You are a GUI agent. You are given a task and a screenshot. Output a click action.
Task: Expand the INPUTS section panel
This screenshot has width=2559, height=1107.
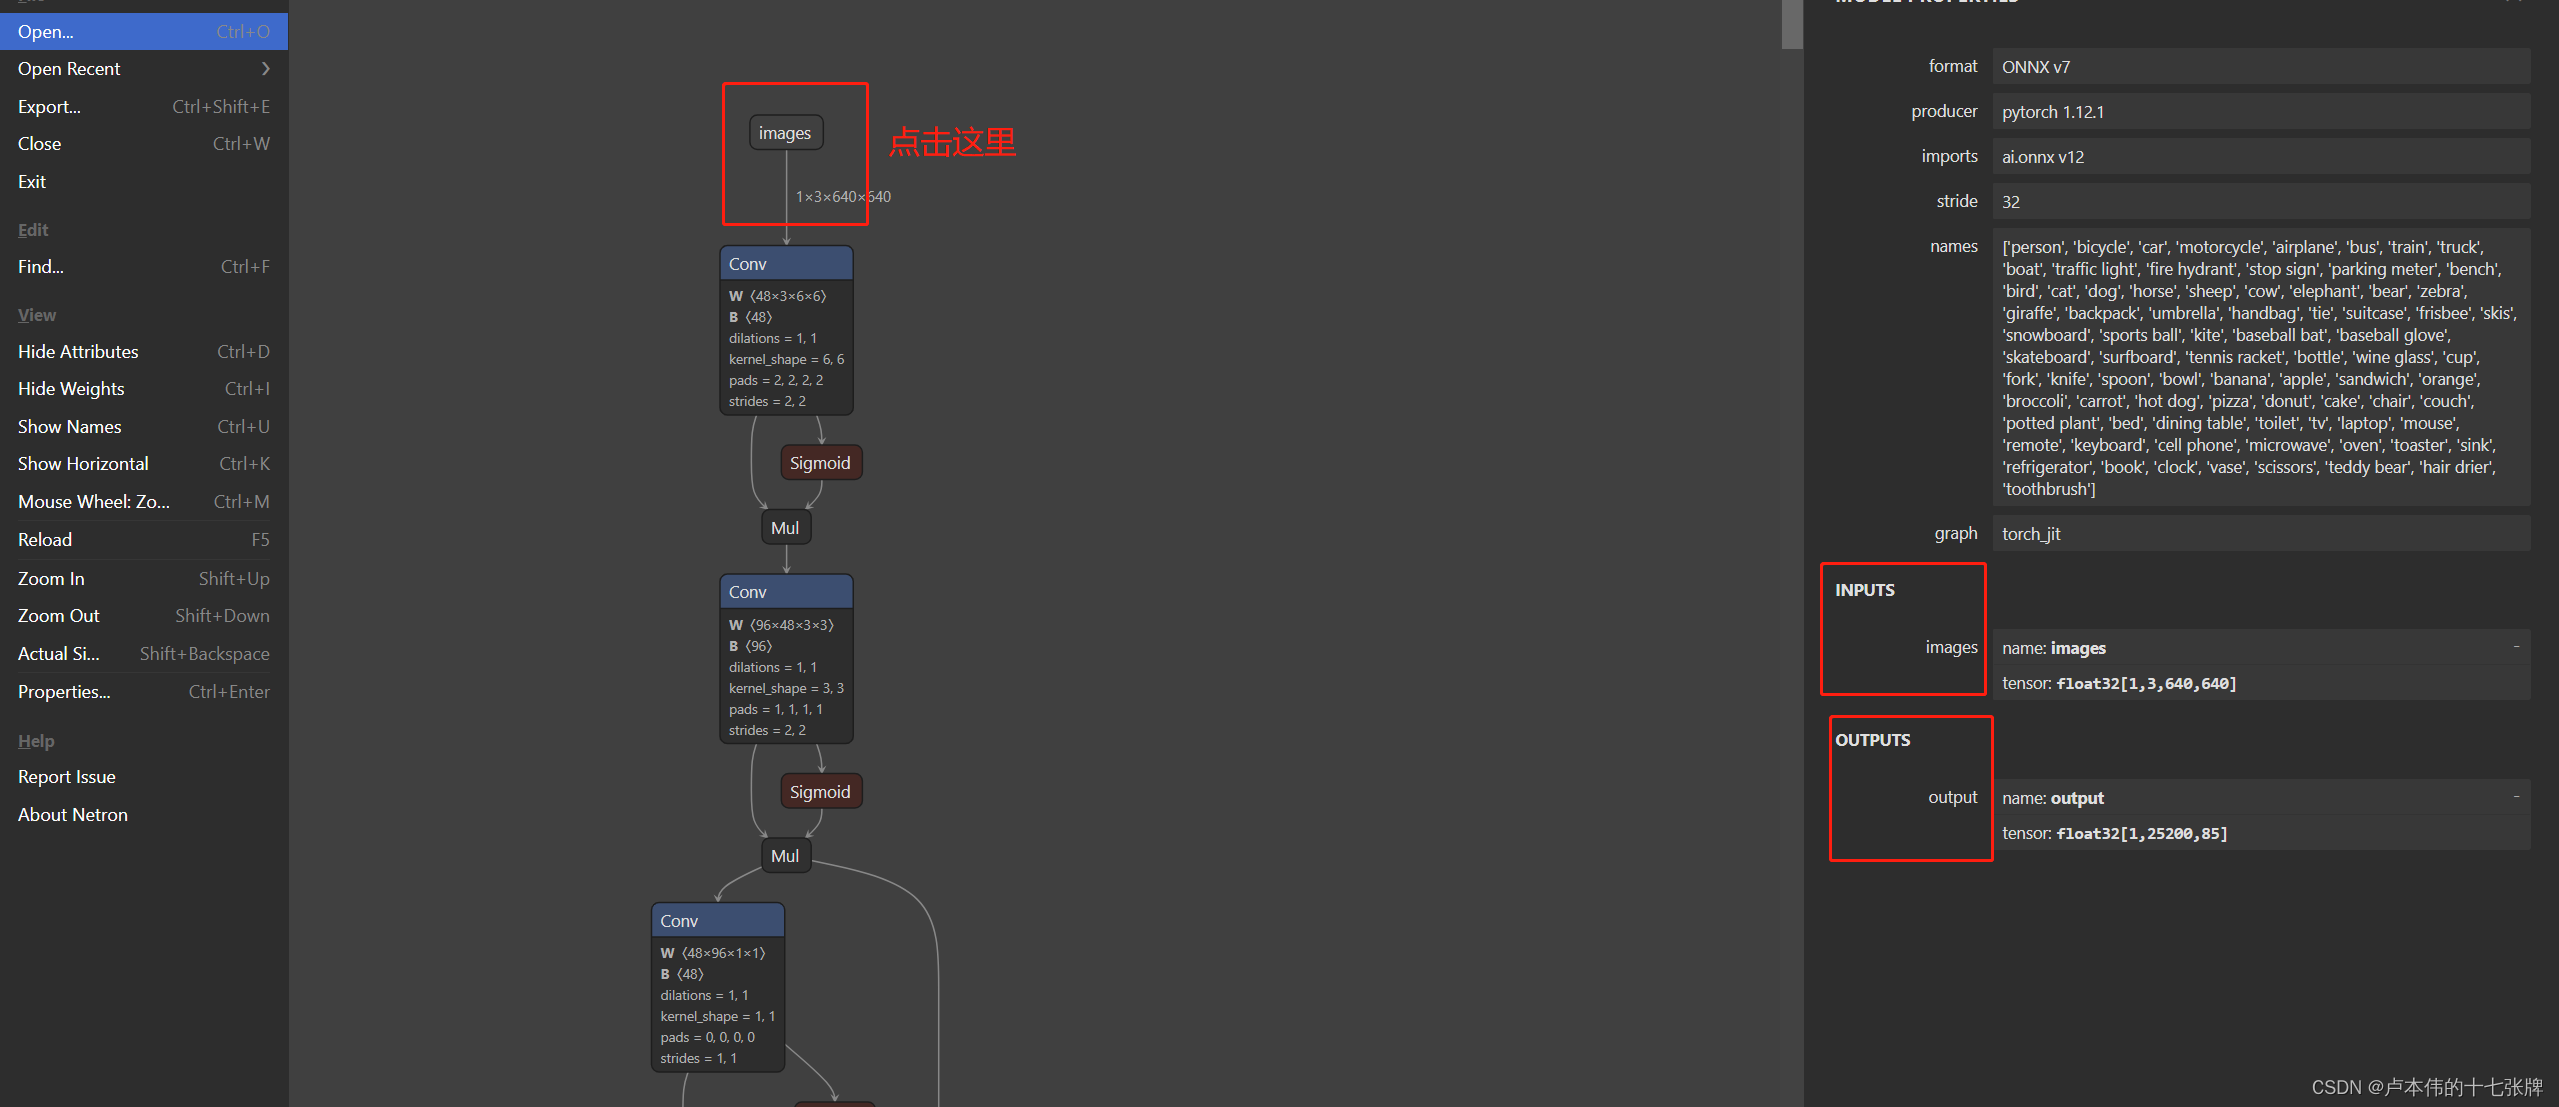pos(2517,647)
